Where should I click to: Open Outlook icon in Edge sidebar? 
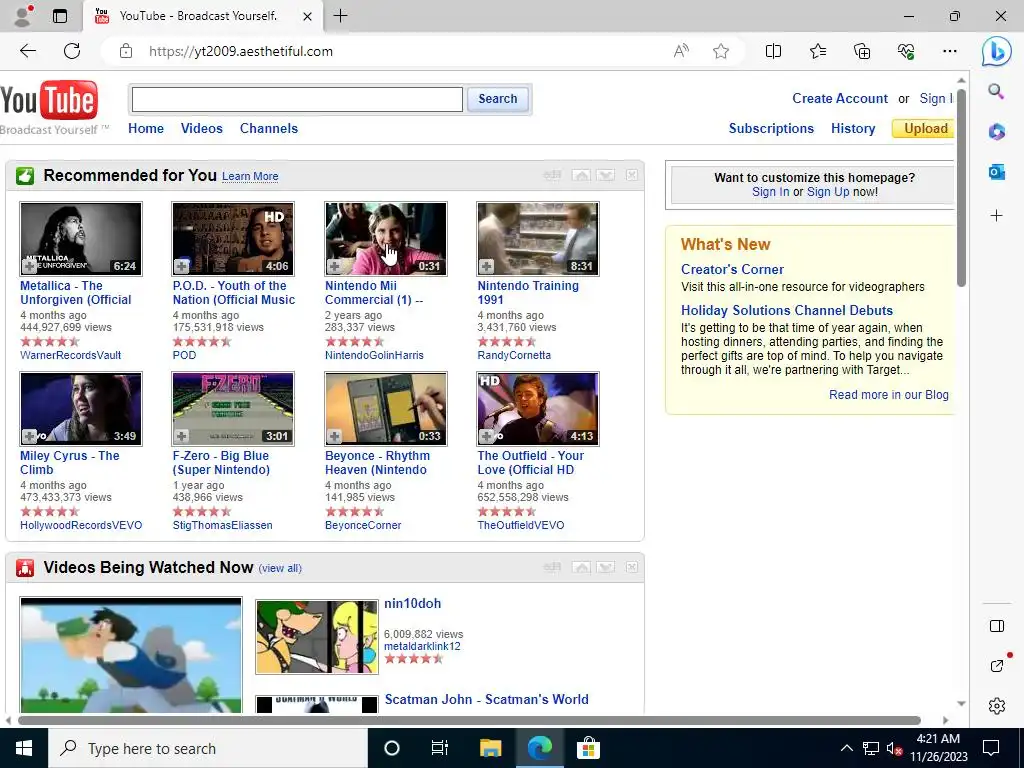[x=997, y=172]
